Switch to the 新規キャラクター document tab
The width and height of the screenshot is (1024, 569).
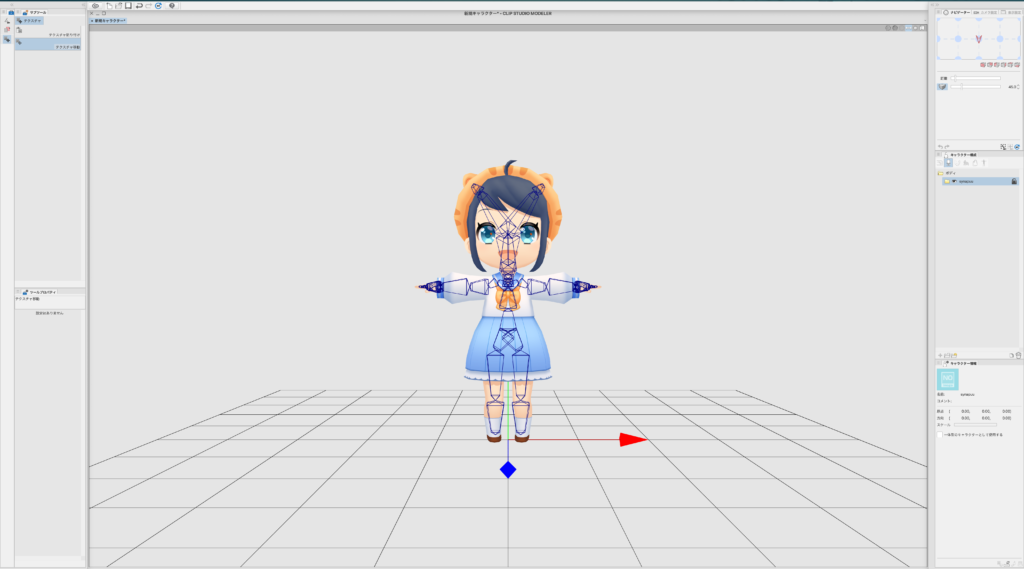pyautogui.click(x=110, y=21)
